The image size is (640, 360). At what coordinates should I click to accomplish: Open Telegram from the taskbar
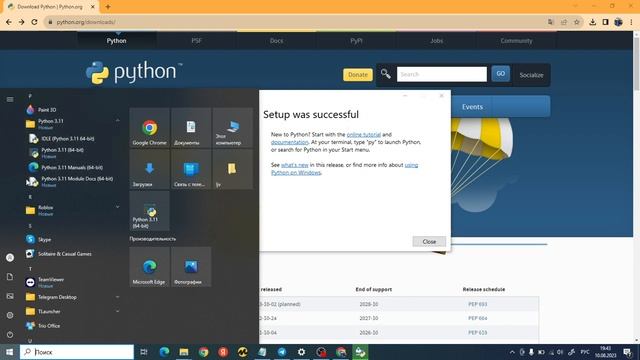click(x=282, y=352)
